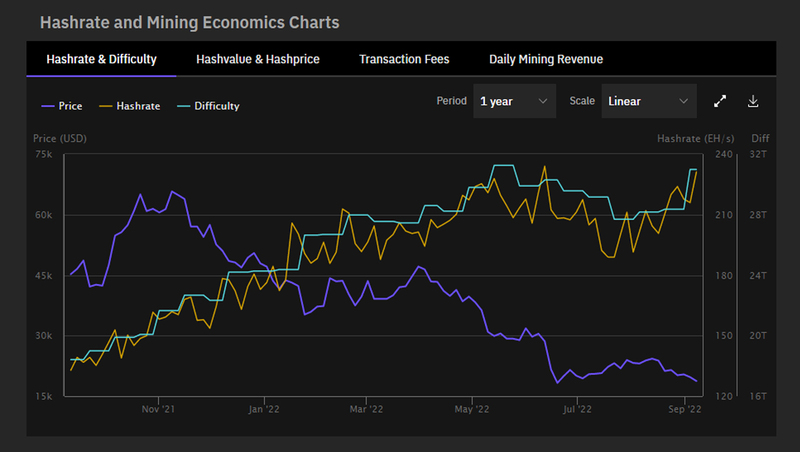Open the Daily Mining Revenue tab
Viewport: 800px width, 452px height.
point(546,59)
